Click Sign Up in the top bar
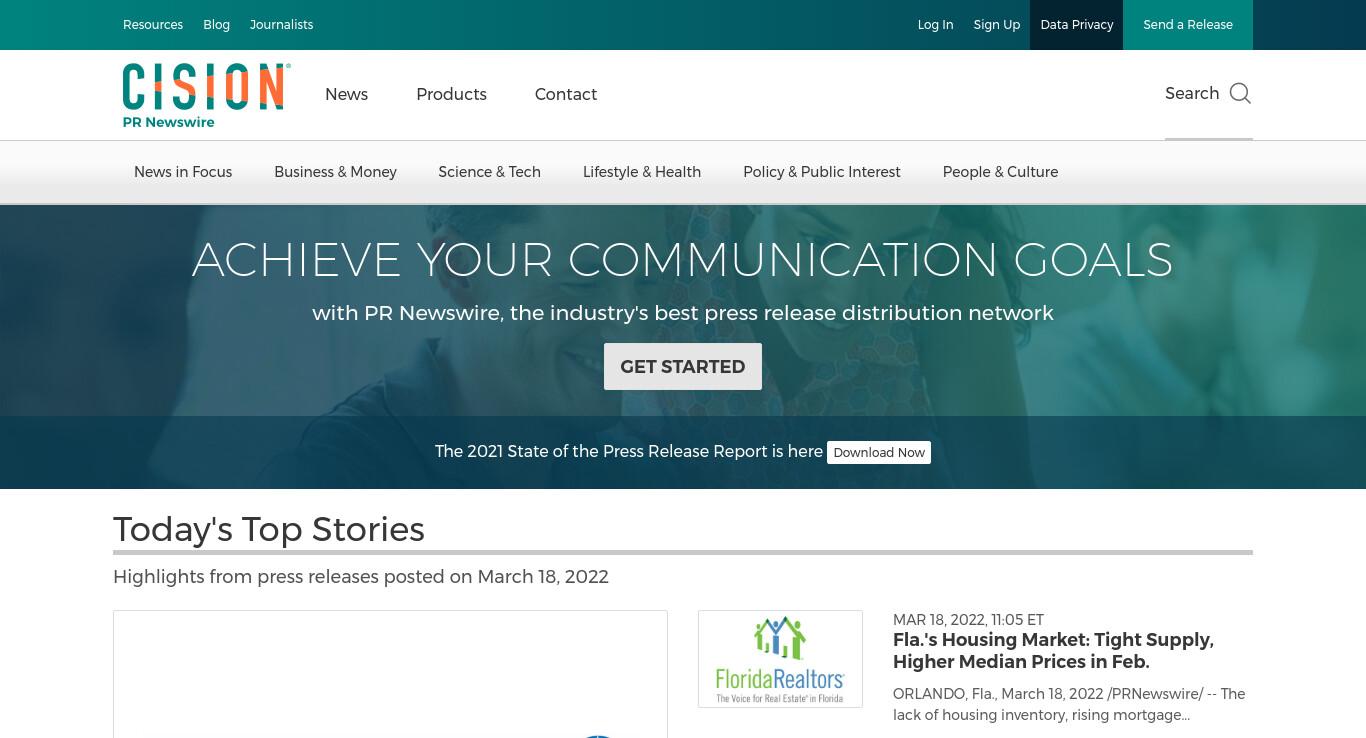The height and width of the screenshot is (738, 1366). (997, 25)
